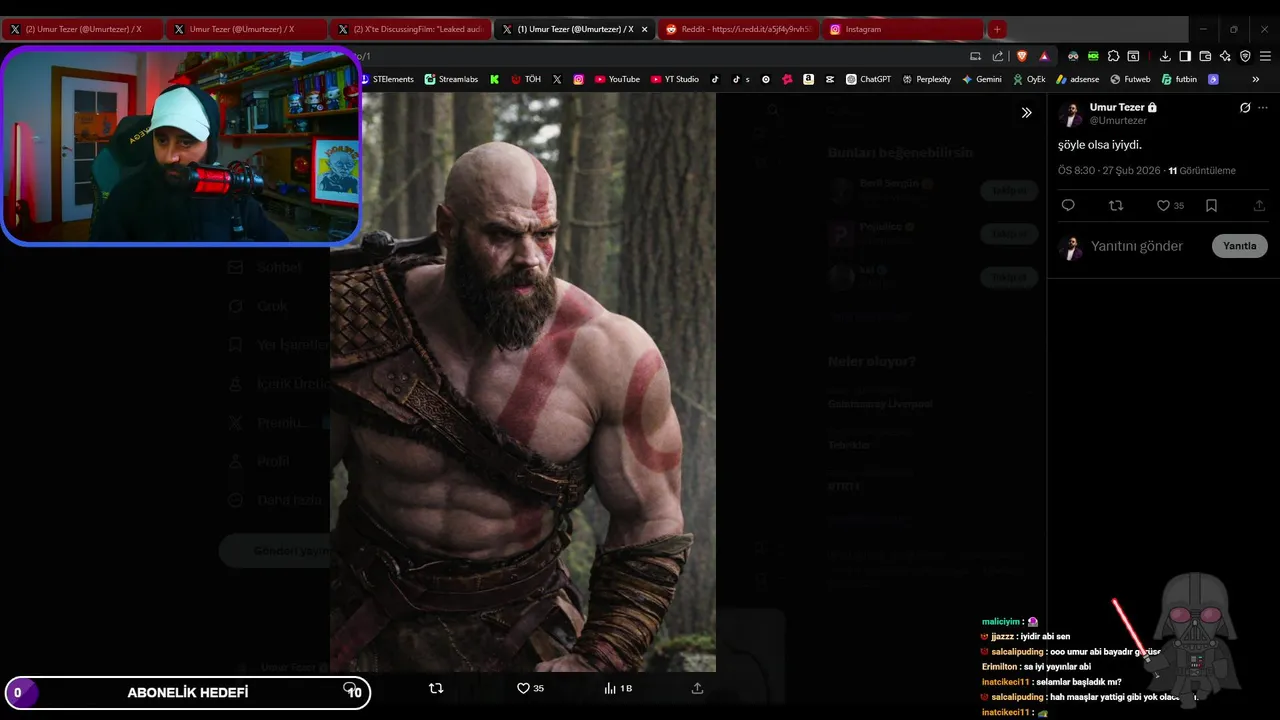Open the Extensions puzzle icon
This screenshot has height=720, width=1280.
click(1113, 56)
